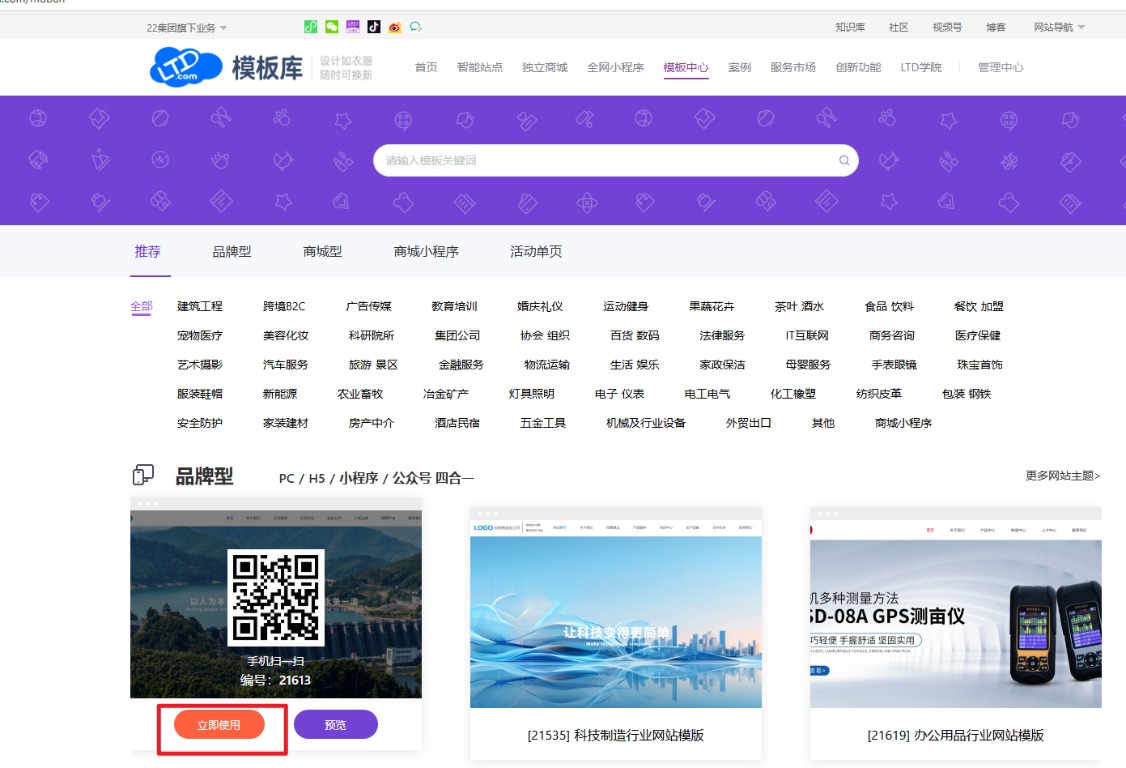Image resolution: width=1126 pixels, height=768 pixels.
Task: Filter by IT互联网 category
Action: tap(806, 336)
